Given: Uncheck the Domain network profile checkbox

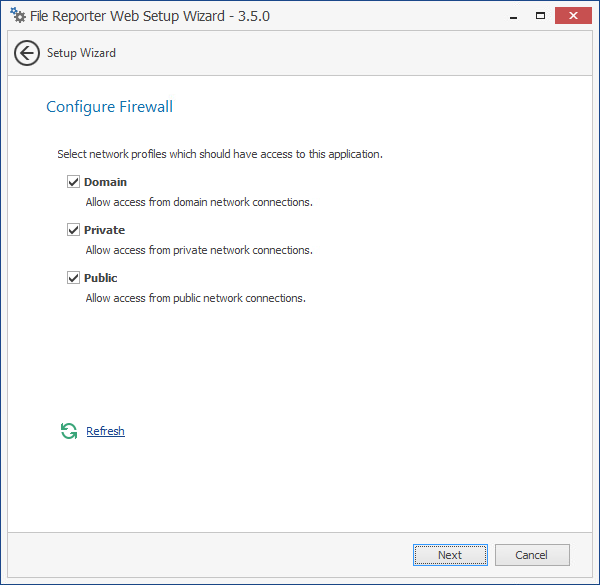Looking at the screenshot, I should coord(73,182).
